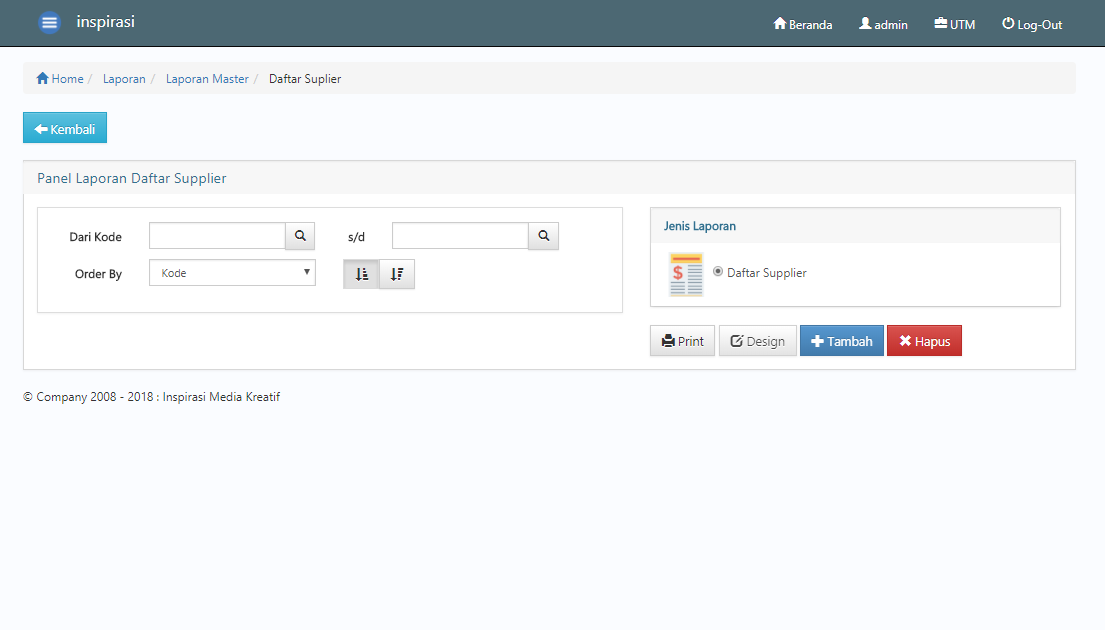Log out using Log-Out link
Viewport: 1105px width, 630px height.
[1032, 24]
